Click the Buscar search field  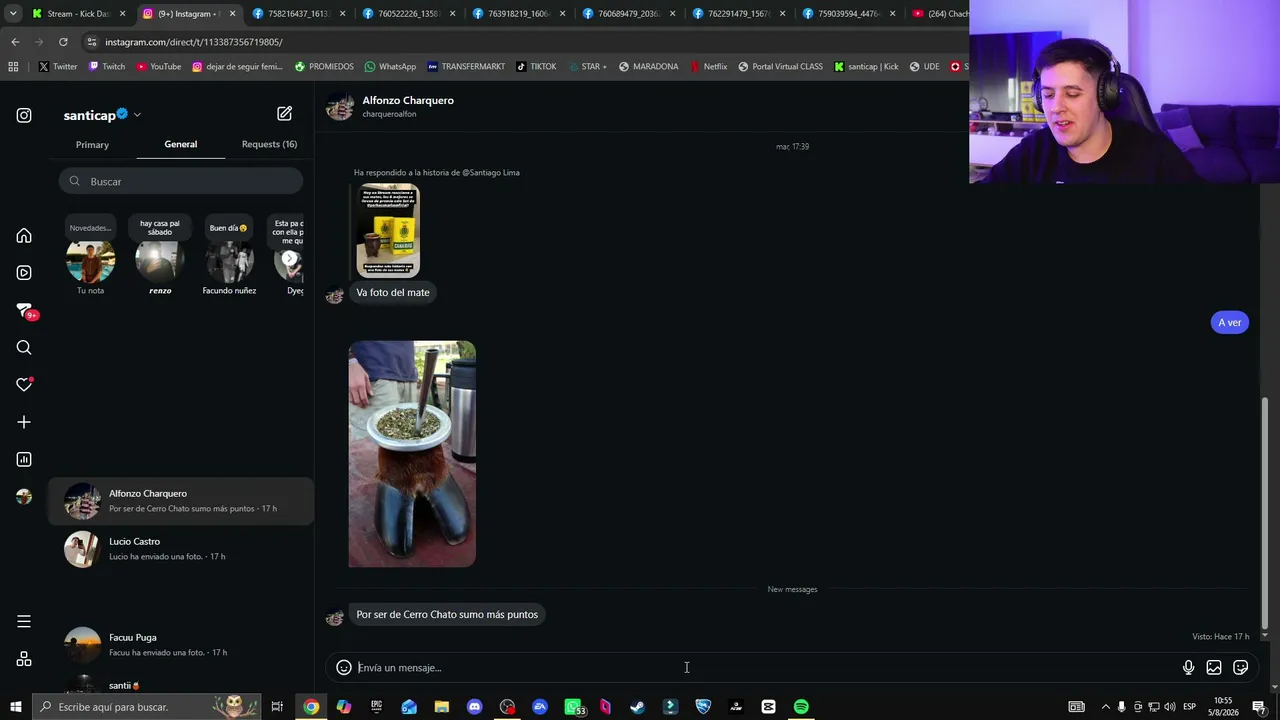(x=181, y=181)
